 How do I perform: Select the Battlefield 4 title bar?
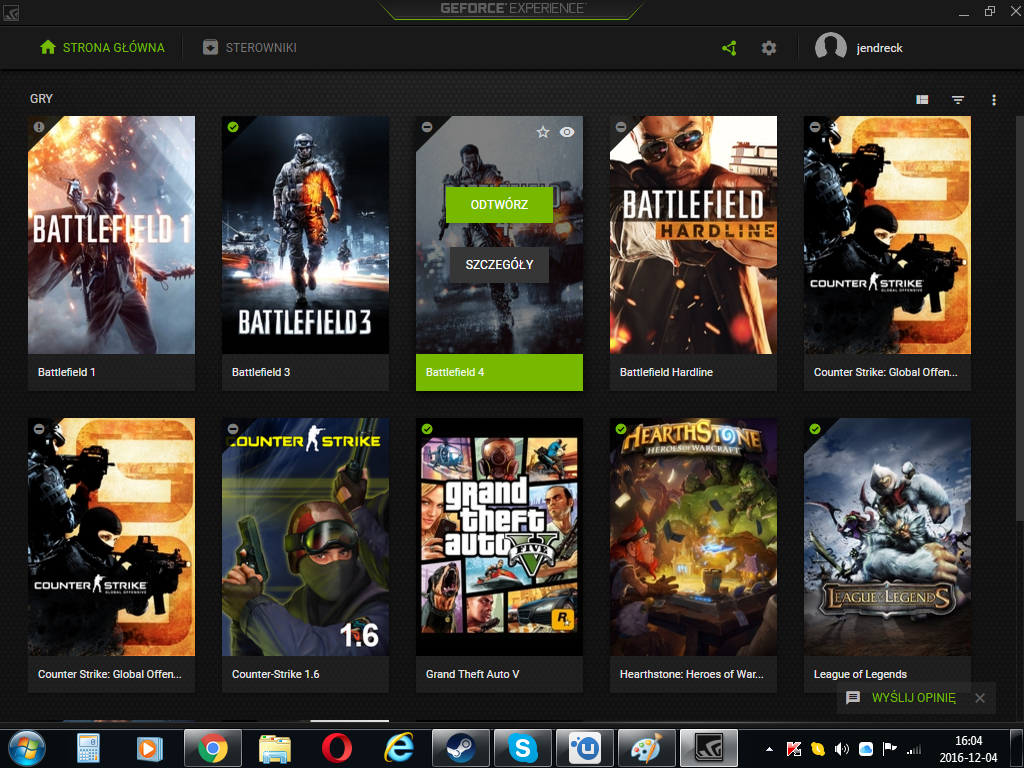pos(499,372)
